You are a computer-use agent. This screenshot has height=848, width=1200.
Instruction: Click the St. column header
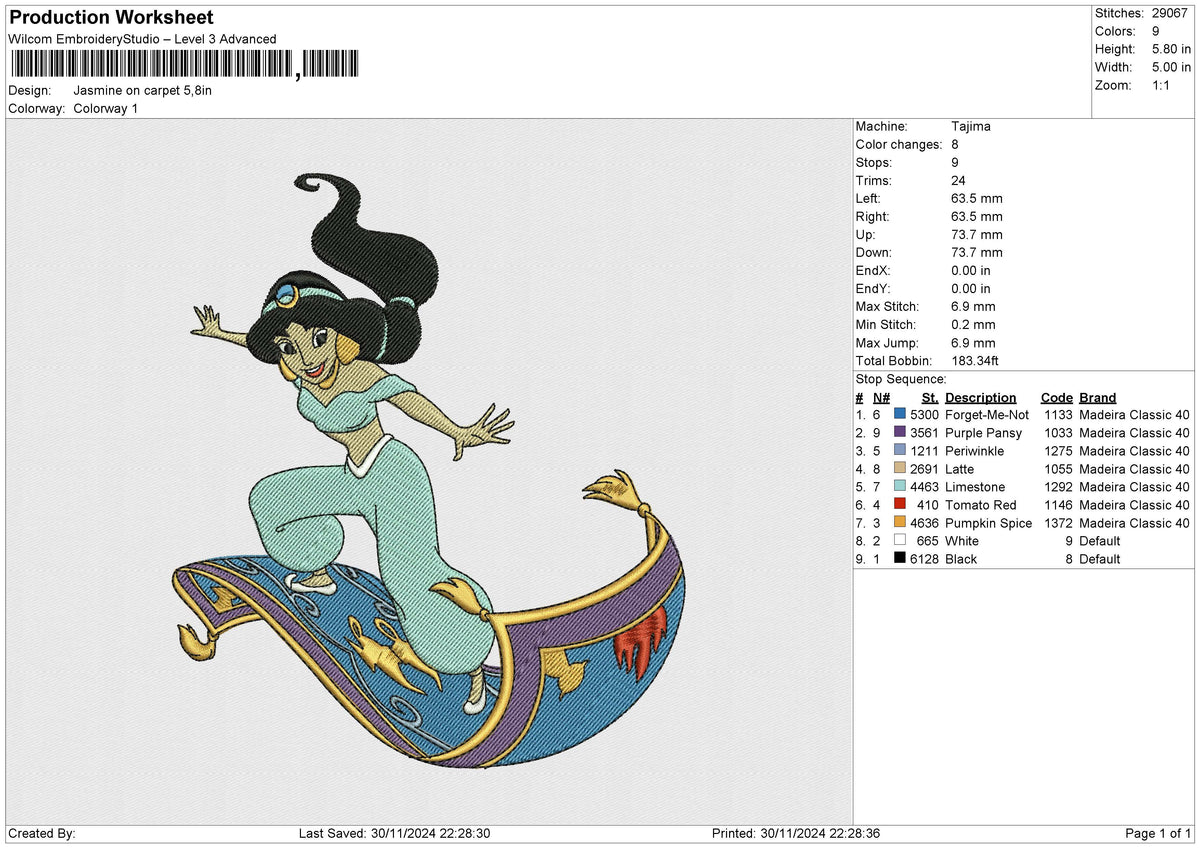(930, 397)
